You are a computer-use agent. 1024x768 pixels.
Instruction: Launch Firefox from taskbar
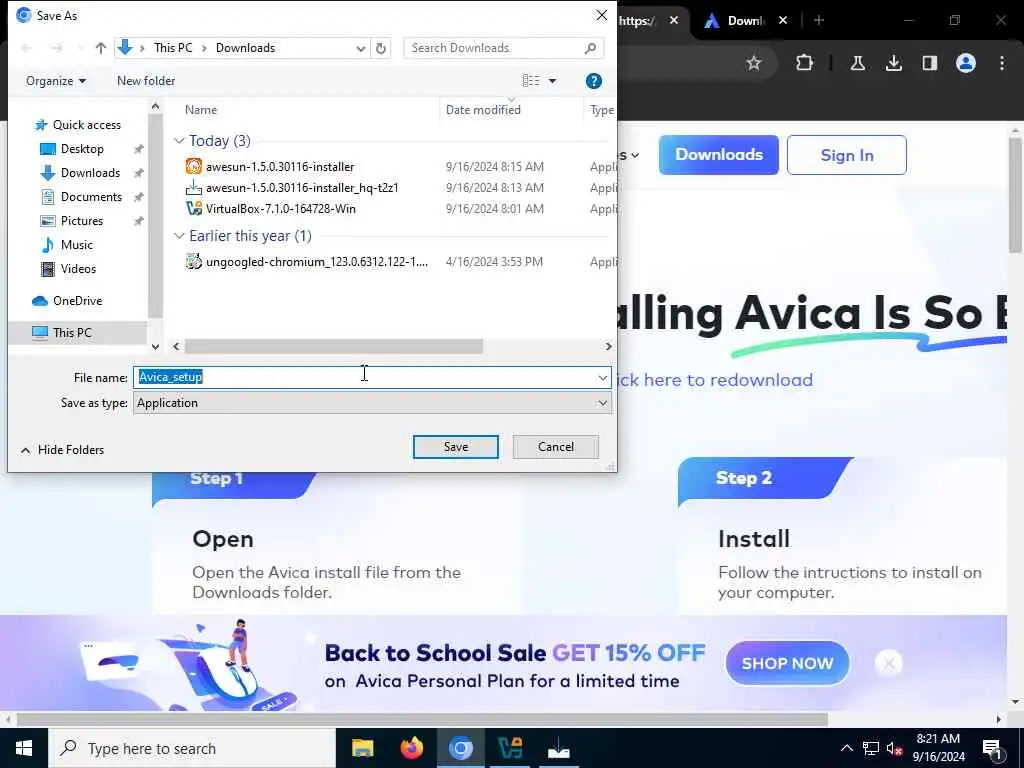pyautogui.click(x=411, y=748)
